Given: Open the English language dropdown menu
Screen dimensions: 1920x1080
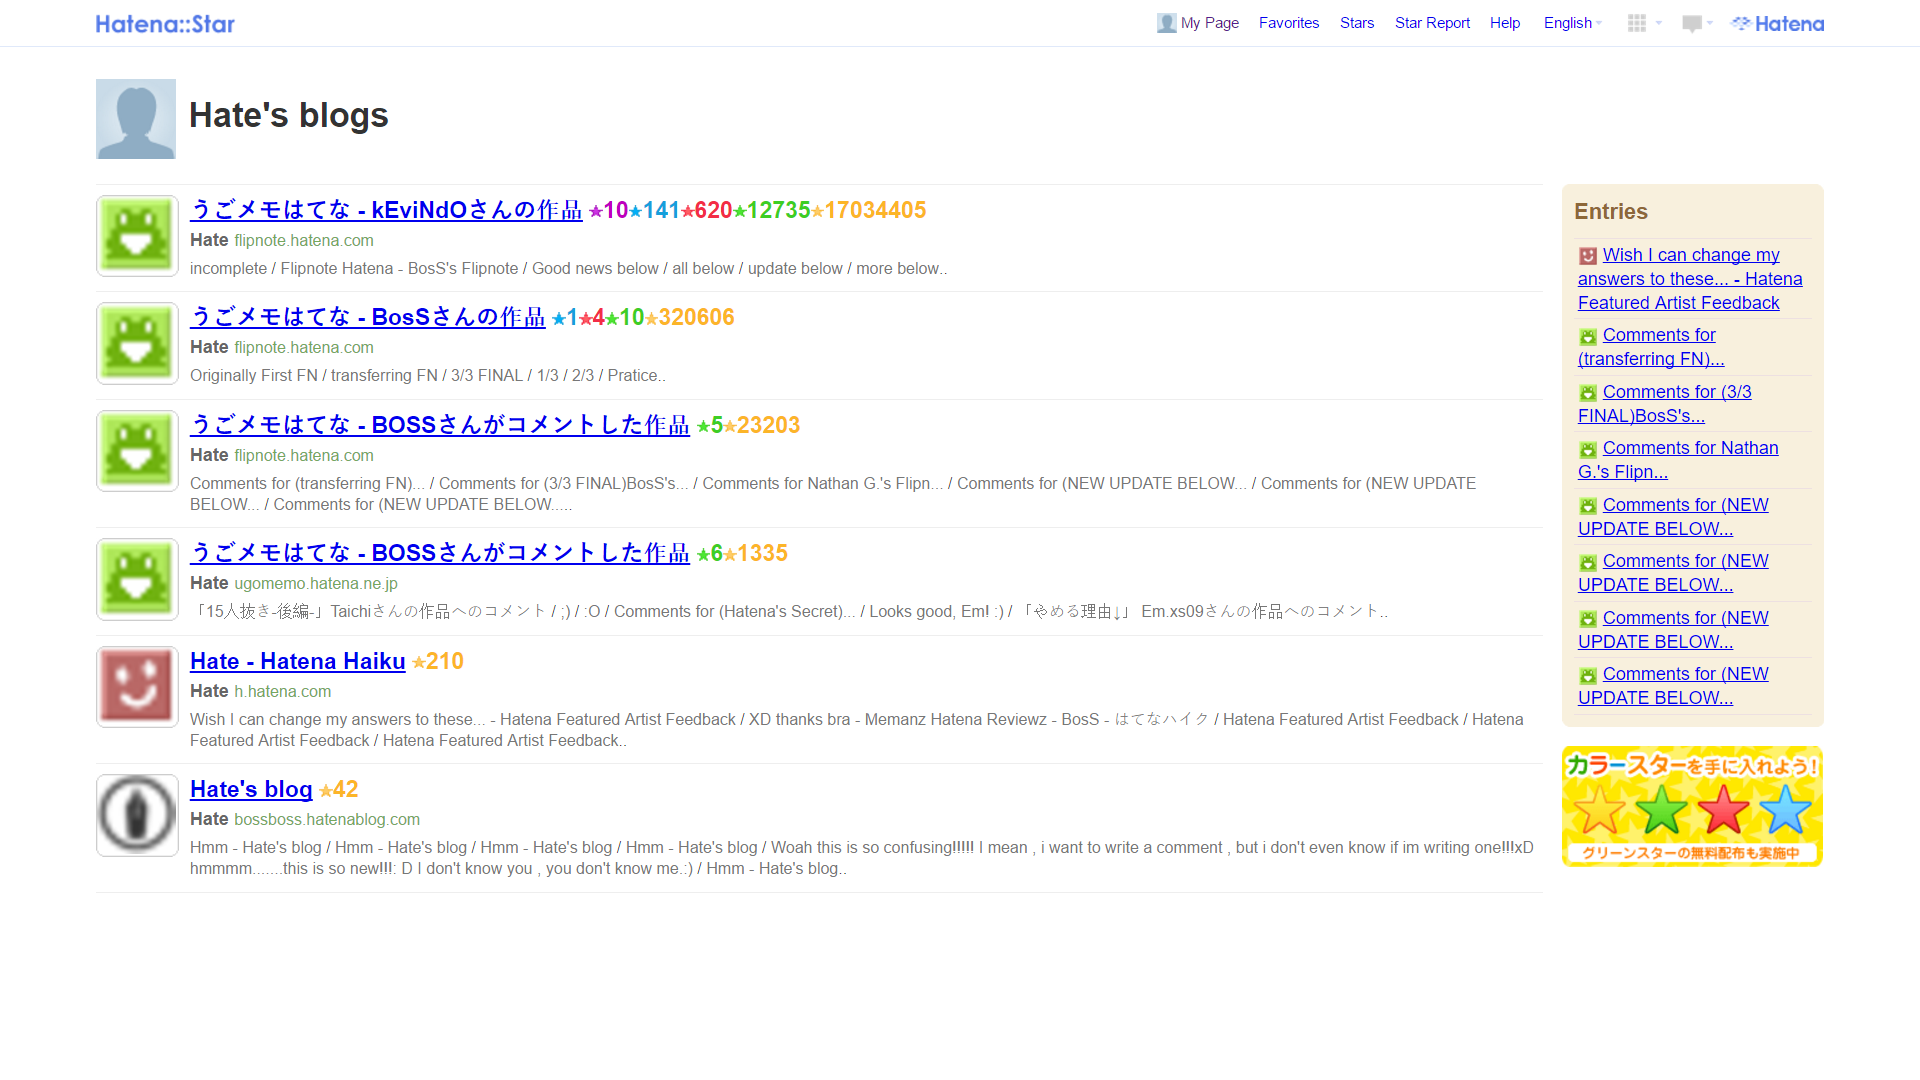Looking at the screenshot, I should tap(1571, 22).
